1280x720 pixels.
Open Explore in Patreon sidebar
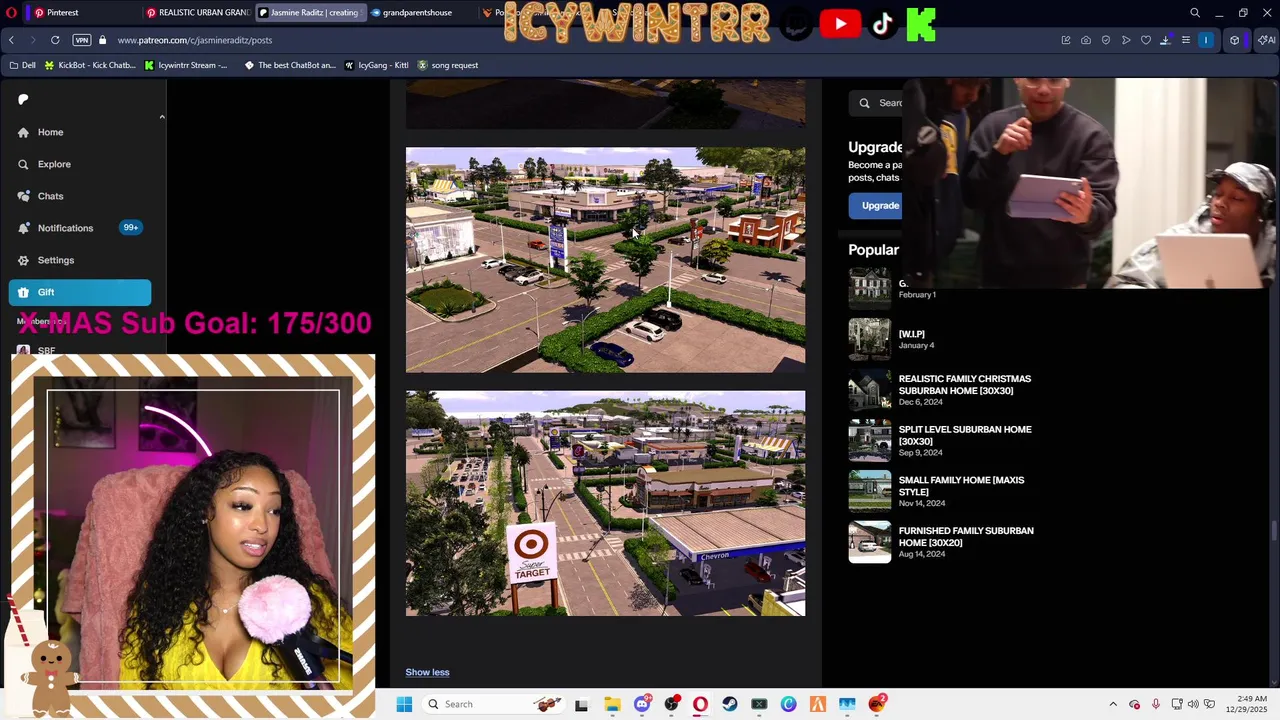[x=54, y=164]
